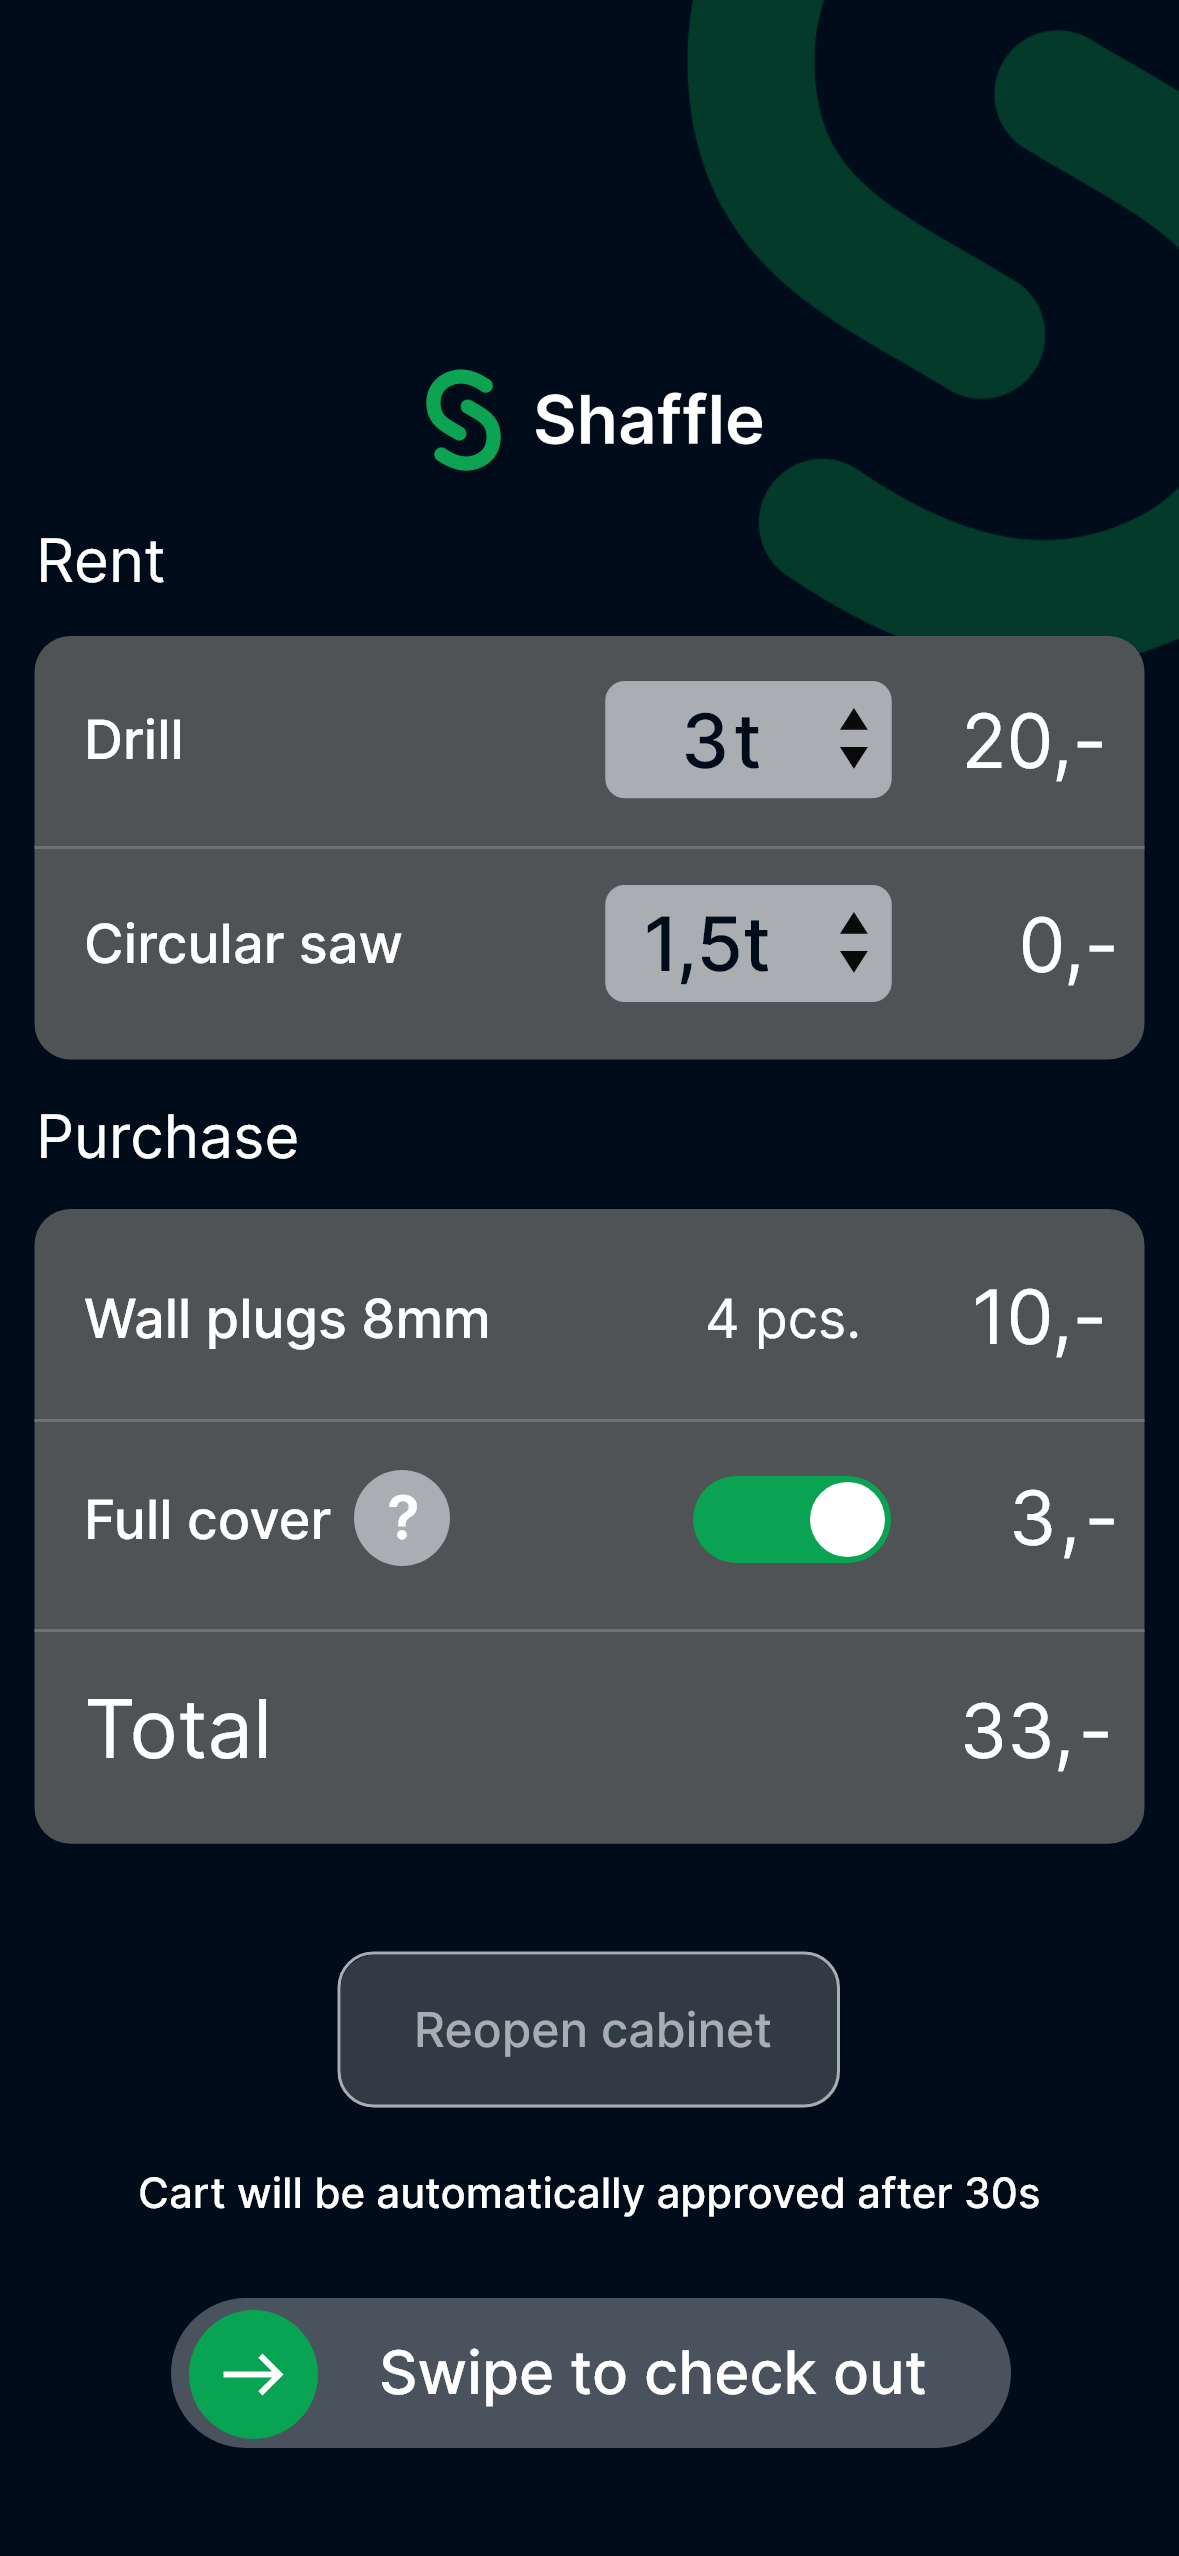Increase Drill rental time with up arrow
1179x2556 pixels.
pos(853,720)
